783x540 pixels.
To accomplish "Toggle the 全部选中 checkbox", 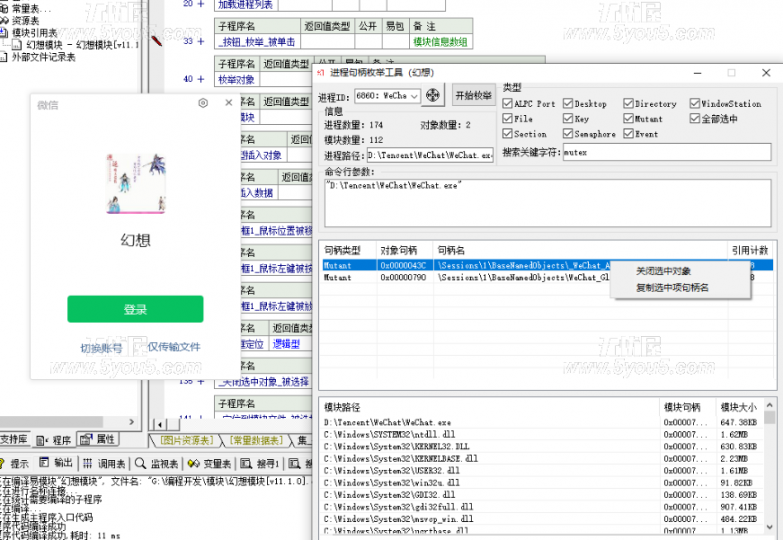I will click(x=695, y=118).
